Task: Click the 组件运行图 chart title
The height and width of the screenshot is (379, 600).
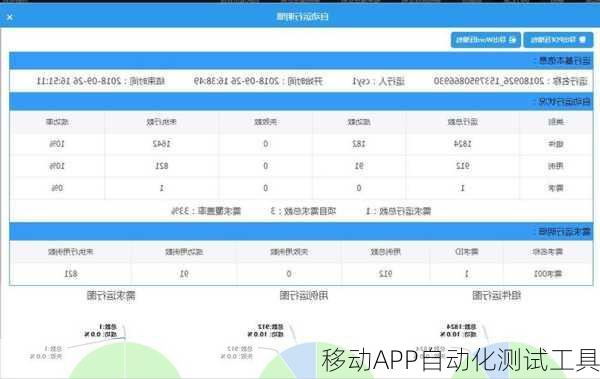Action: (496, 295)
